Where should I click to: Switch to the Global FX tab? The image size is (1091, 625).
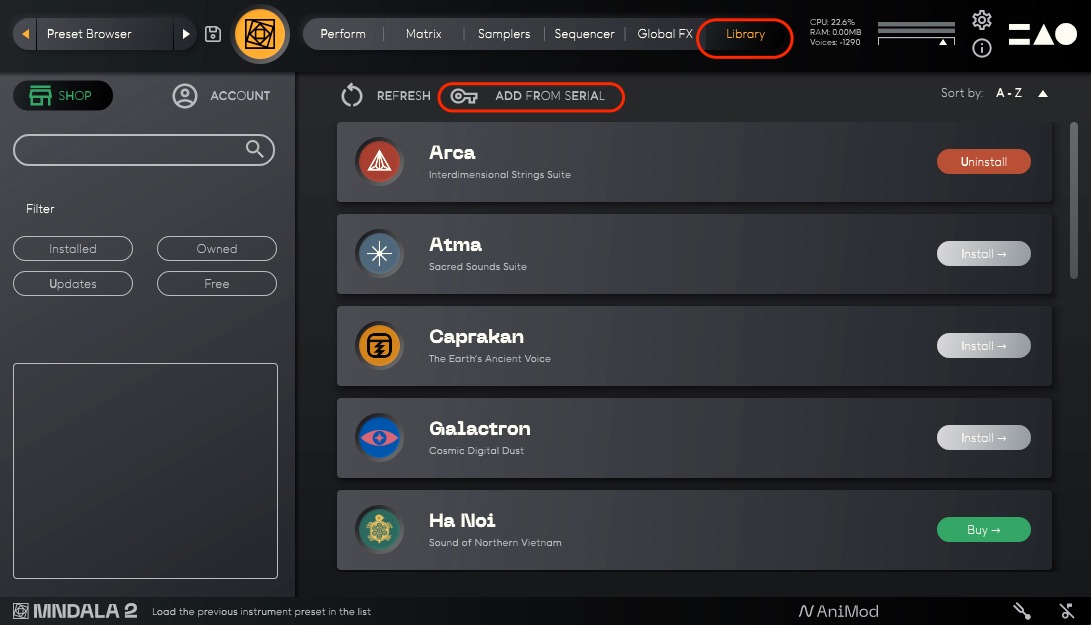click(x=665, y=33)
